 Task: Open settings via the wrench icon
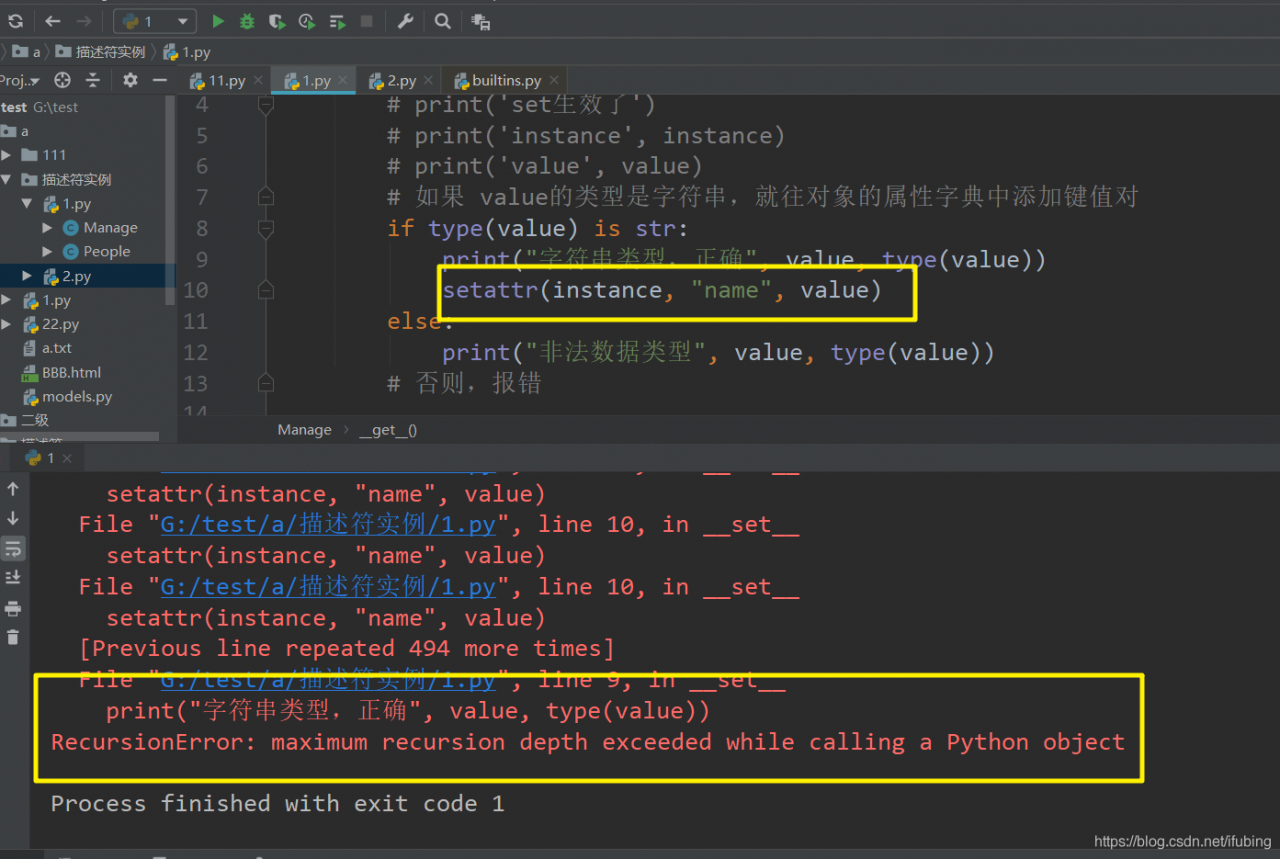[405, 21]
